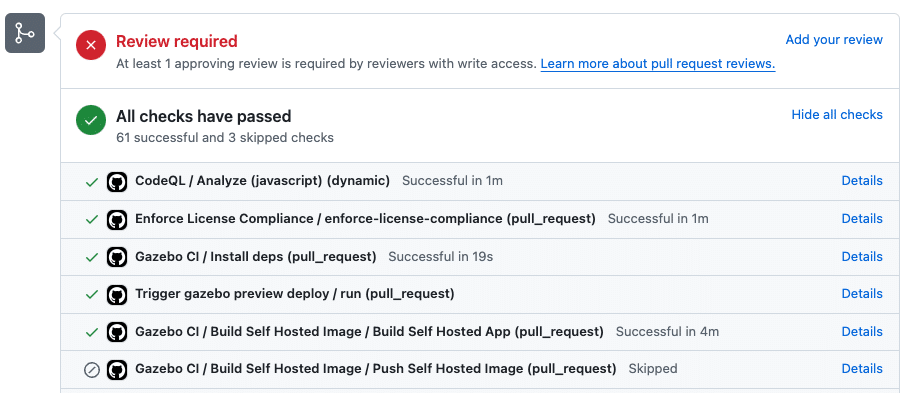Screen dimensions: 910x393
Task: Click Successful in 1m beside License Compliance
Action: coord(658,218)
